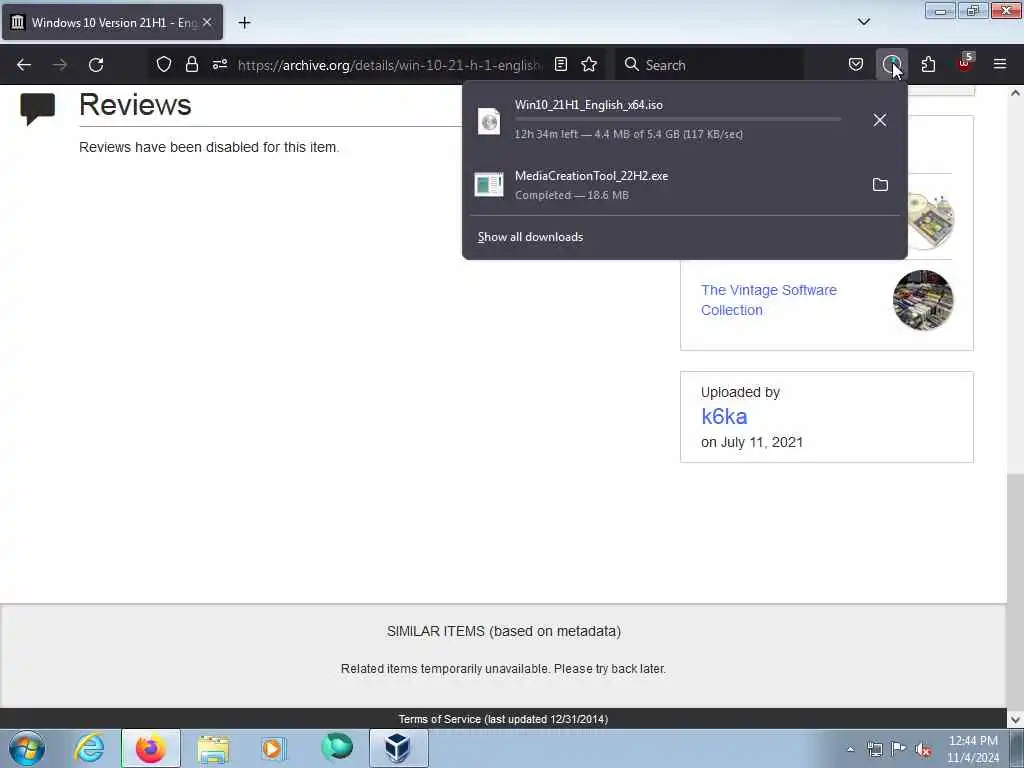Go back to previous page
The height and width of the screenshot is (768, 1024).
24,65
